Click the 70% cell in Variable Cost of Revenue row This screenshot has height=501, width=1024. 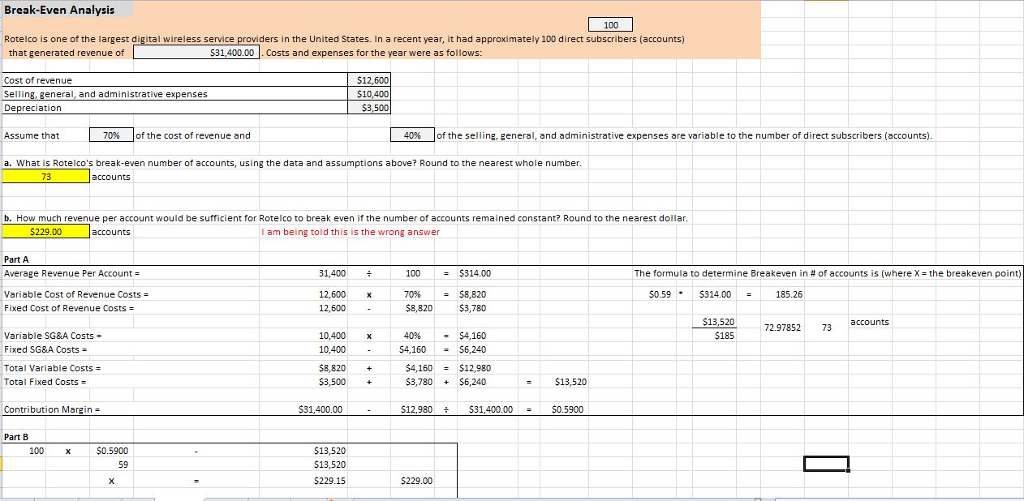click(412, 294)
